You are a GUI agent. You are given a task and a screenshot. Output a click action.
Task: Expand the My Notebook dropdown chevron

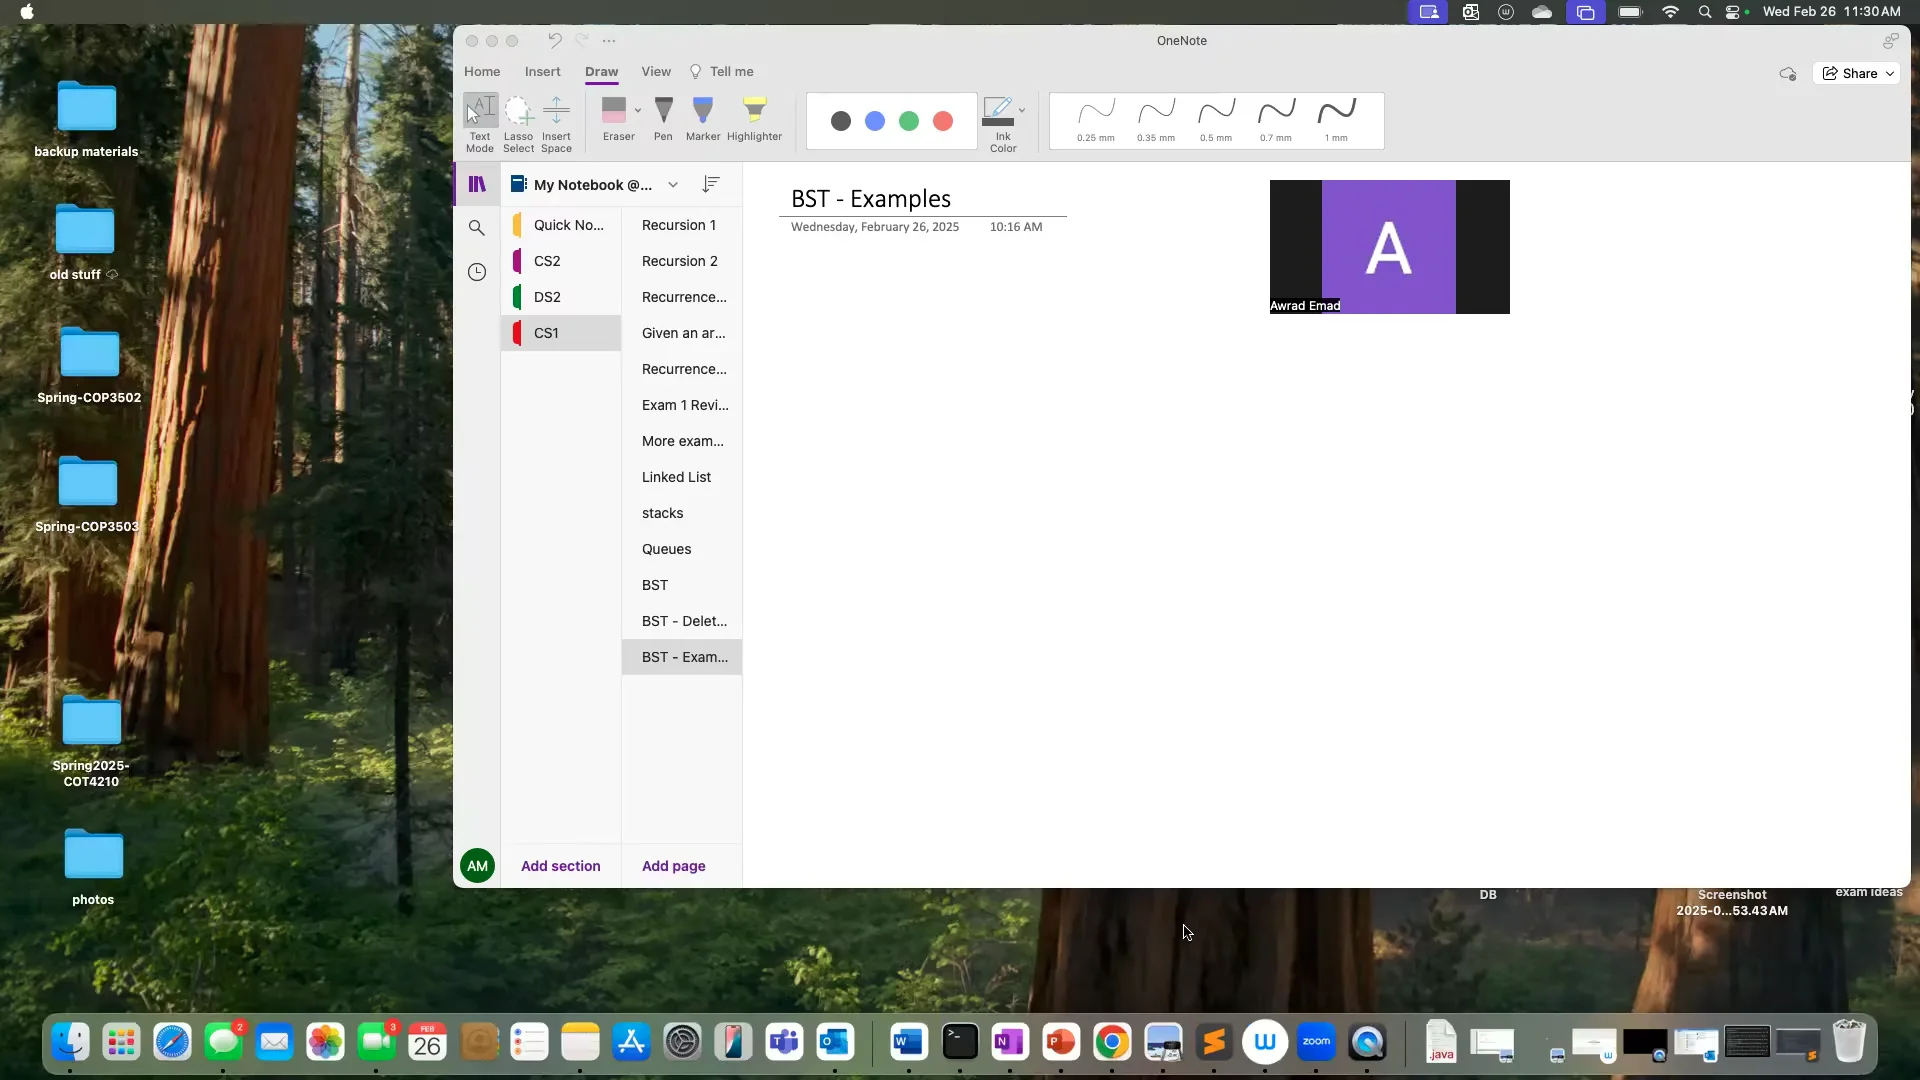pyautogui.click(x=673, y=185)
